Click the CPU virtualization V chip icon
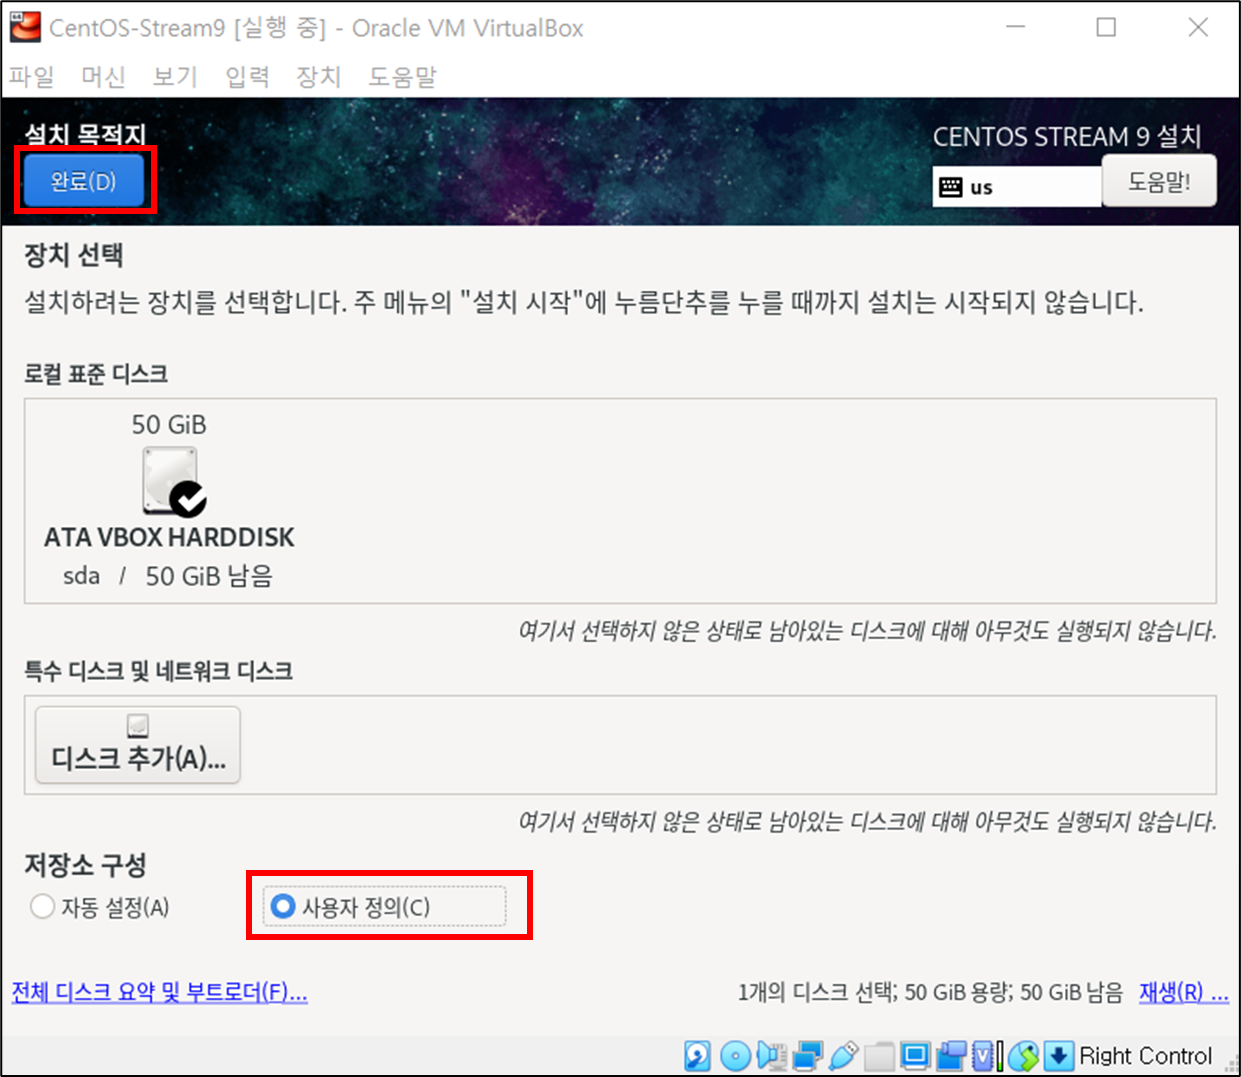Image resolution: width=1241 pixels, height=1077 pixels. pyautogui.click(x=985, y=1055)
